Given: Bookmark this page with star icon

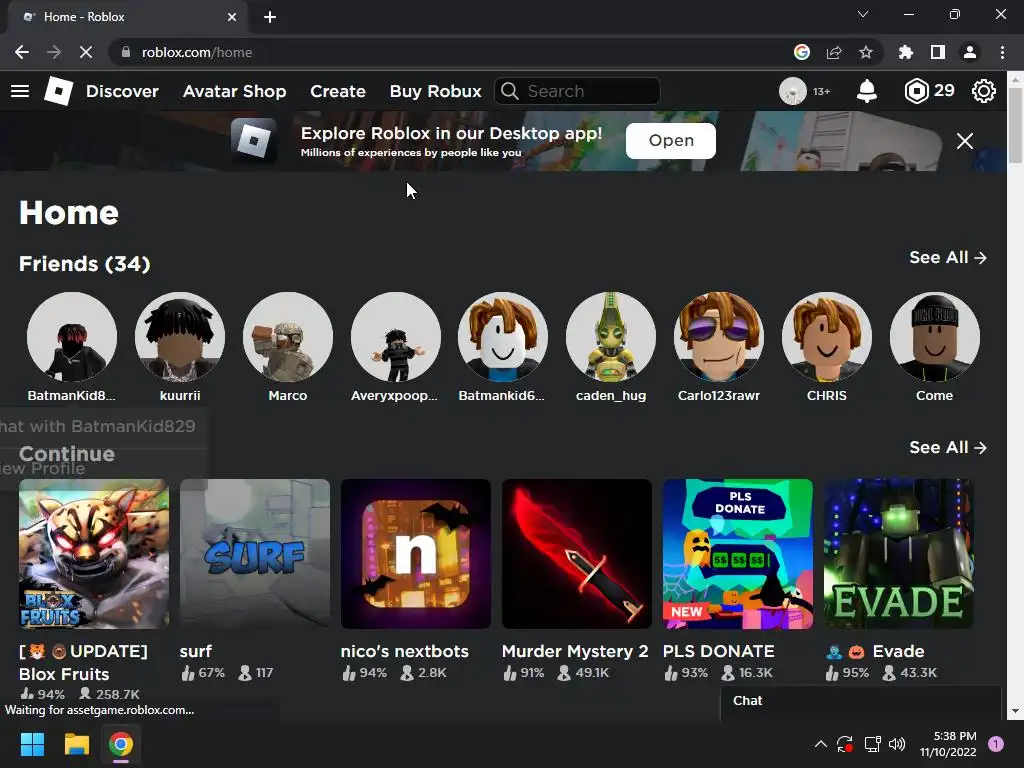Looking at the screenshot, I should (x=865, y=52).
